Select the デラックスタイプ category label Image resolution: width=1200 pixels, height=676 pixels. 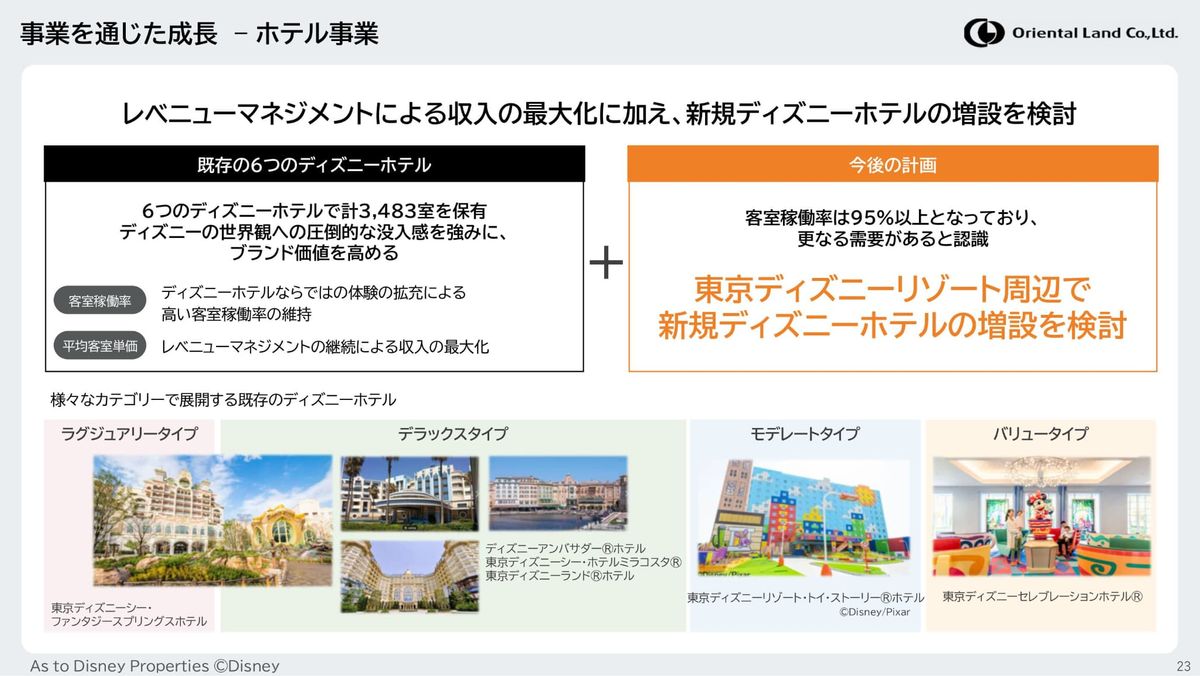[452, 434]
